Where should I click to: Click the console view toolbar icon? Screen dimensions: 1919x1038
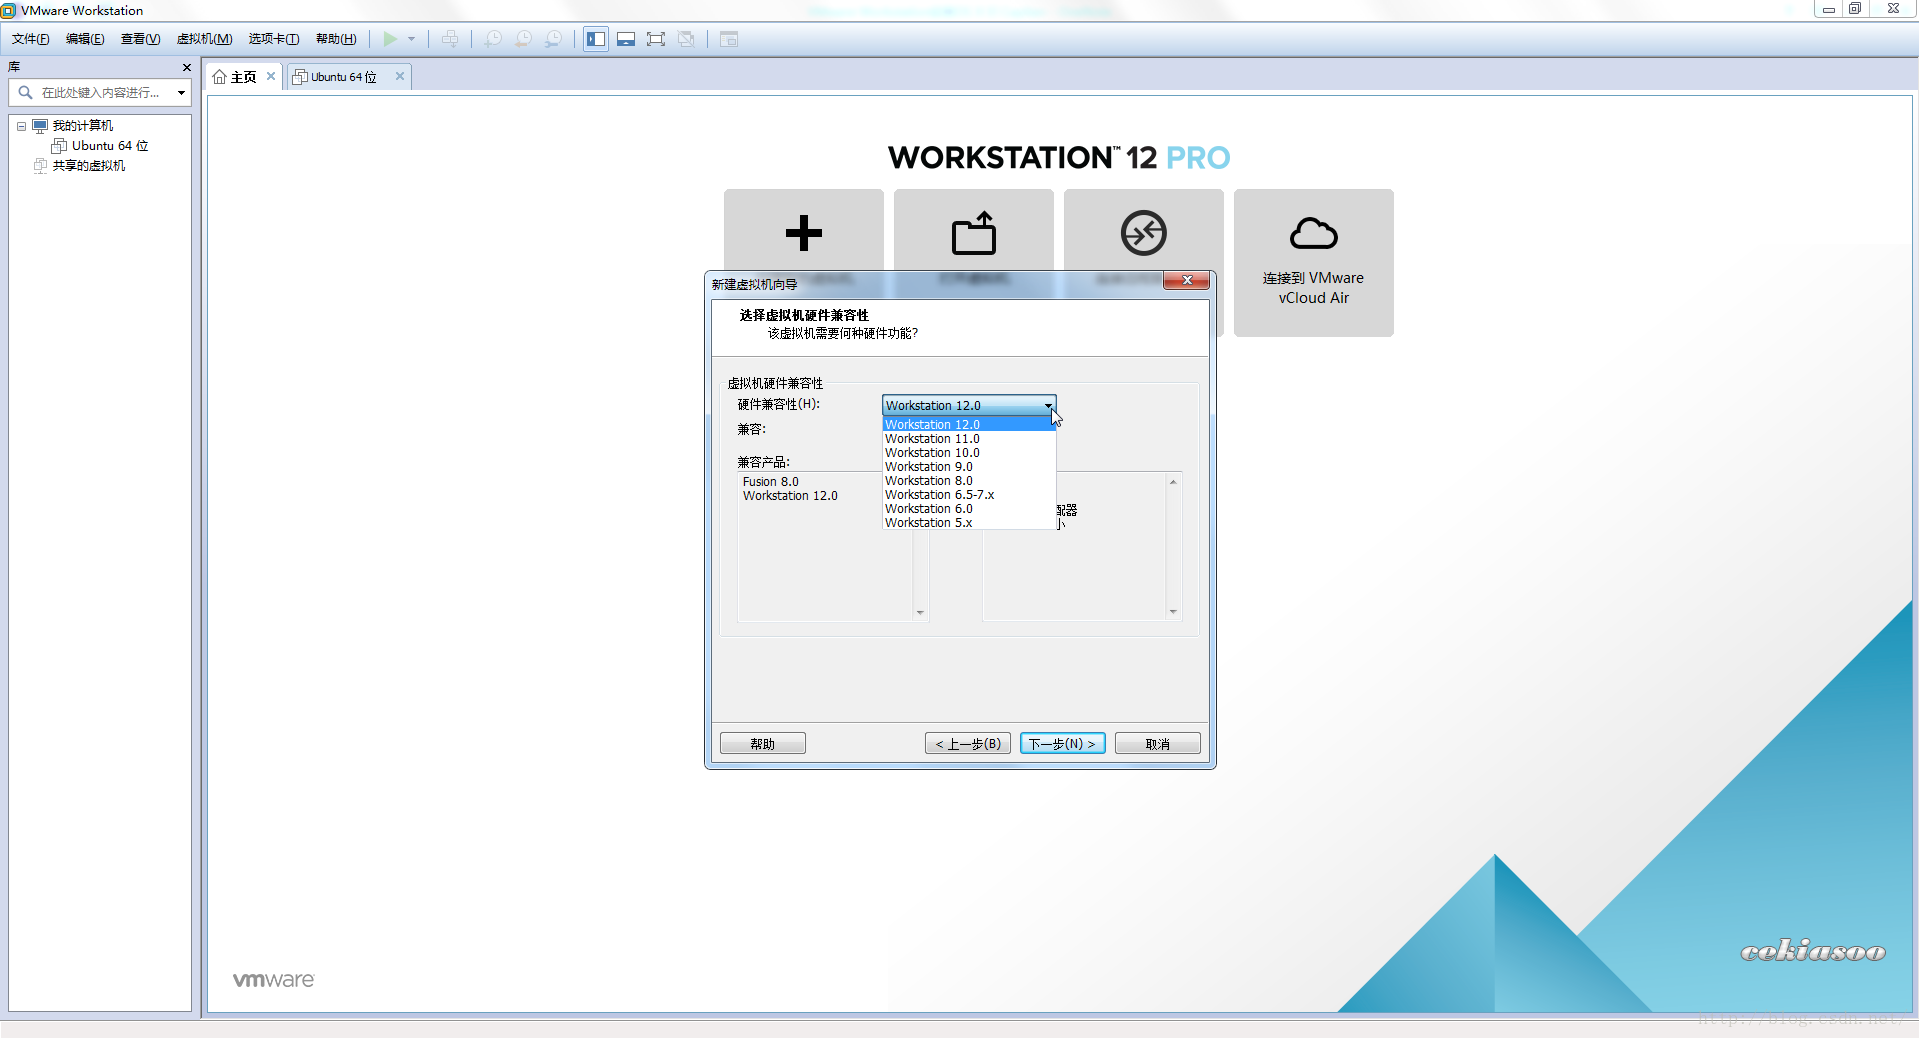click(729, 39)
